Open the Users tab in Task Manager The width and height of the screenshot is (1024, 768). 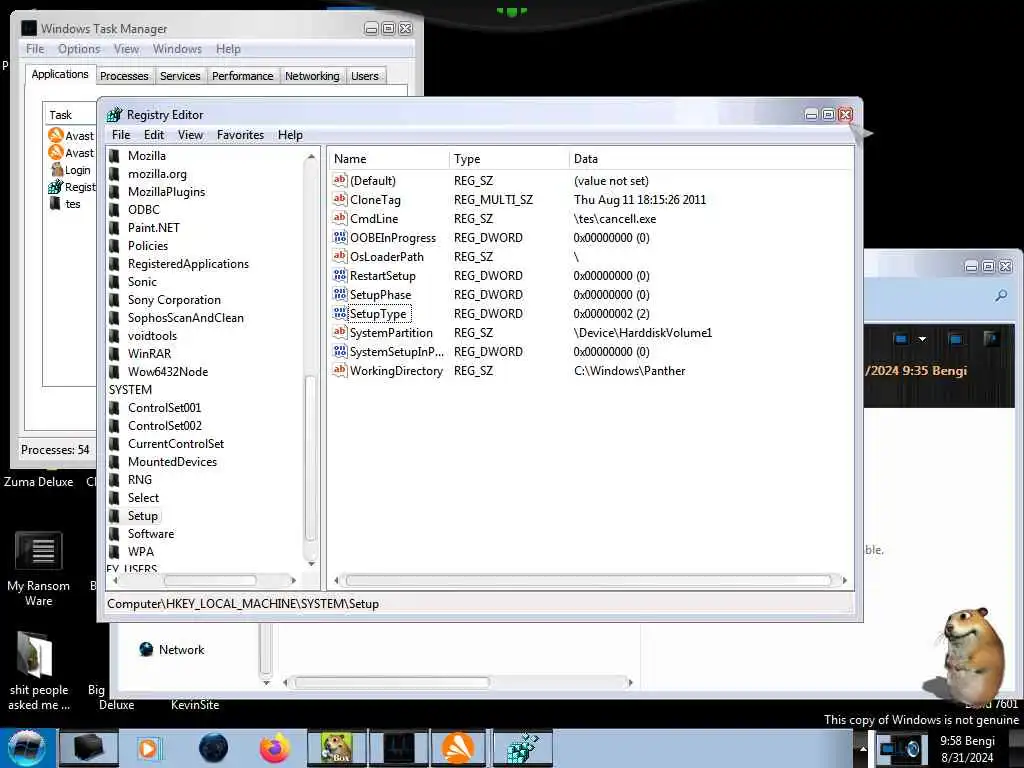[364, 76]
